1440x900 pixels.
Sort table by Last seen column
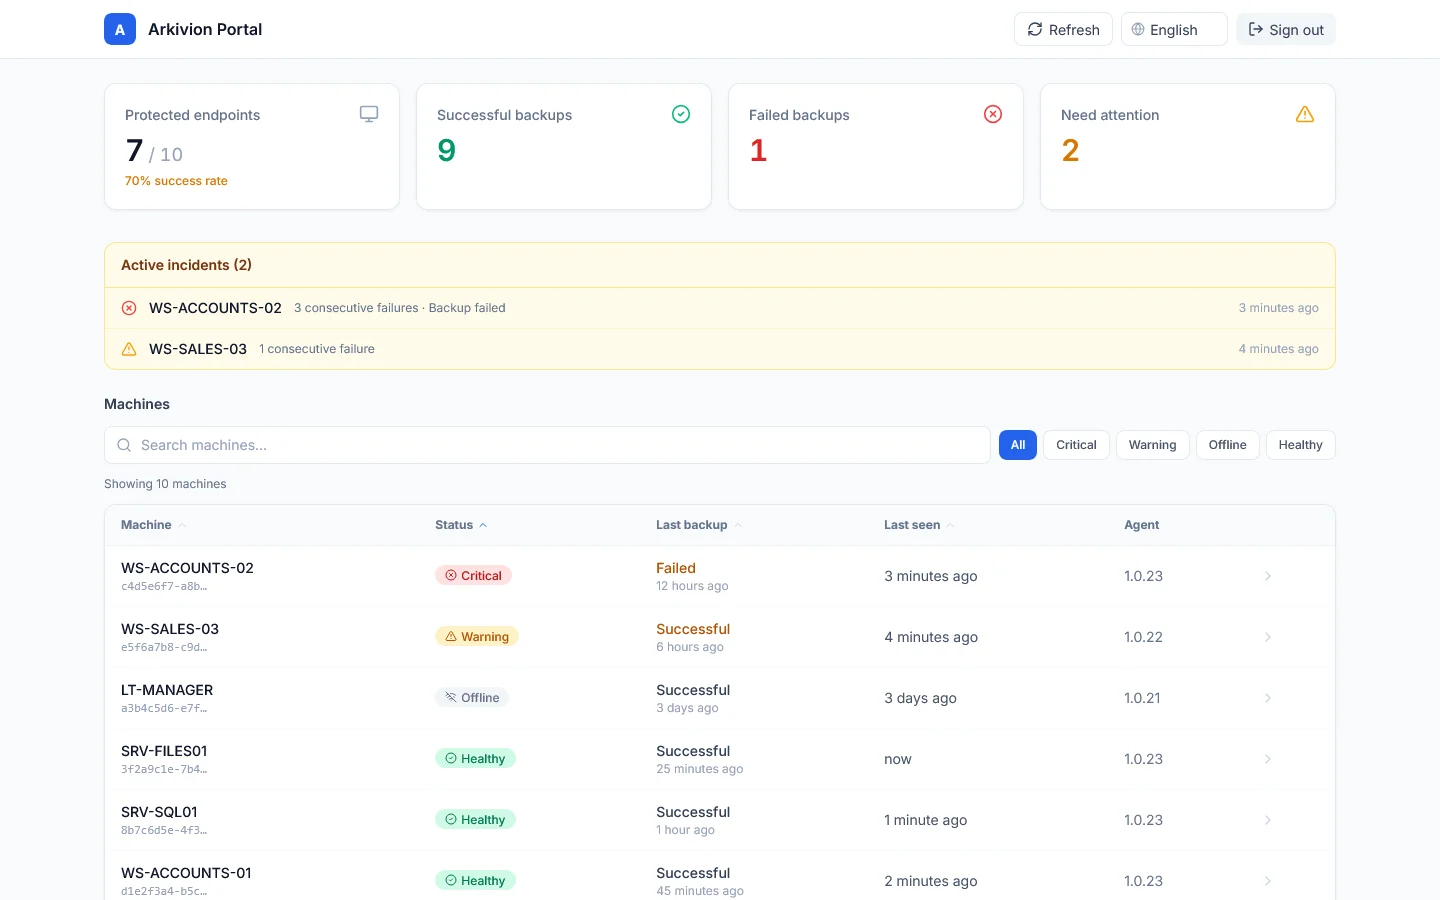coord(919,525)
